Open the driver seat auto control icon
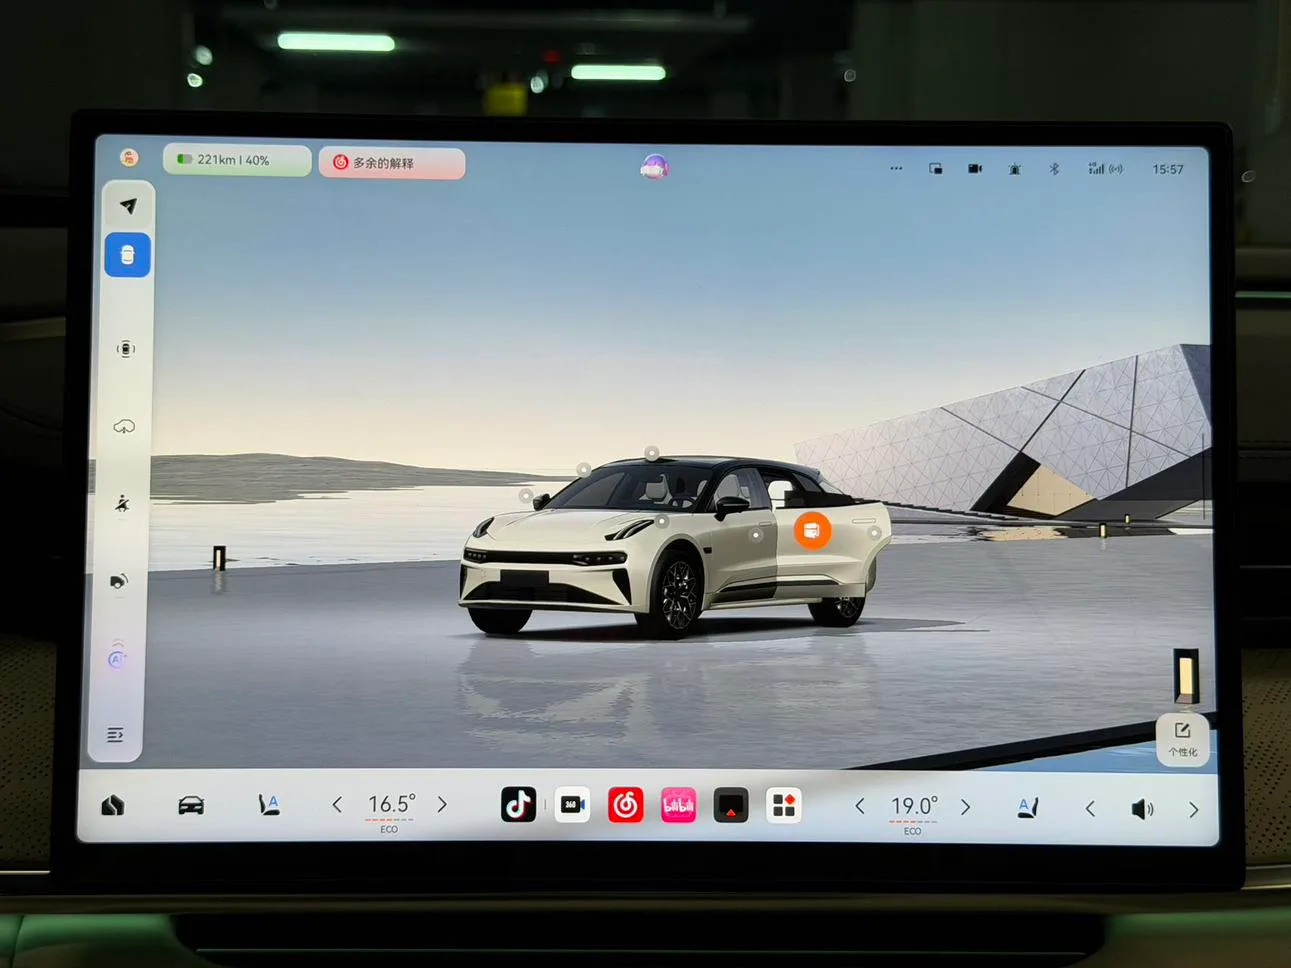Image resolution: width=1291 pixels, height=968 pixels. 268,805
